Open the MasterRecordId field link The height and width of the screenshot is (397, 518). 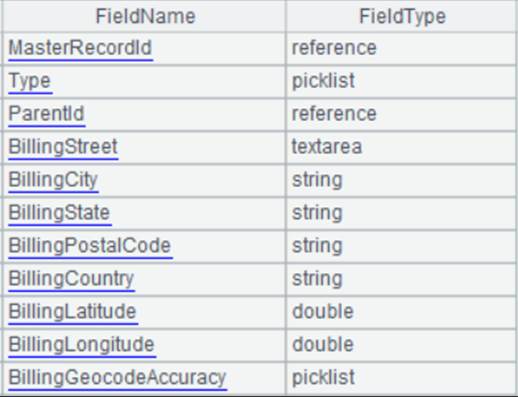coord(80,48)
